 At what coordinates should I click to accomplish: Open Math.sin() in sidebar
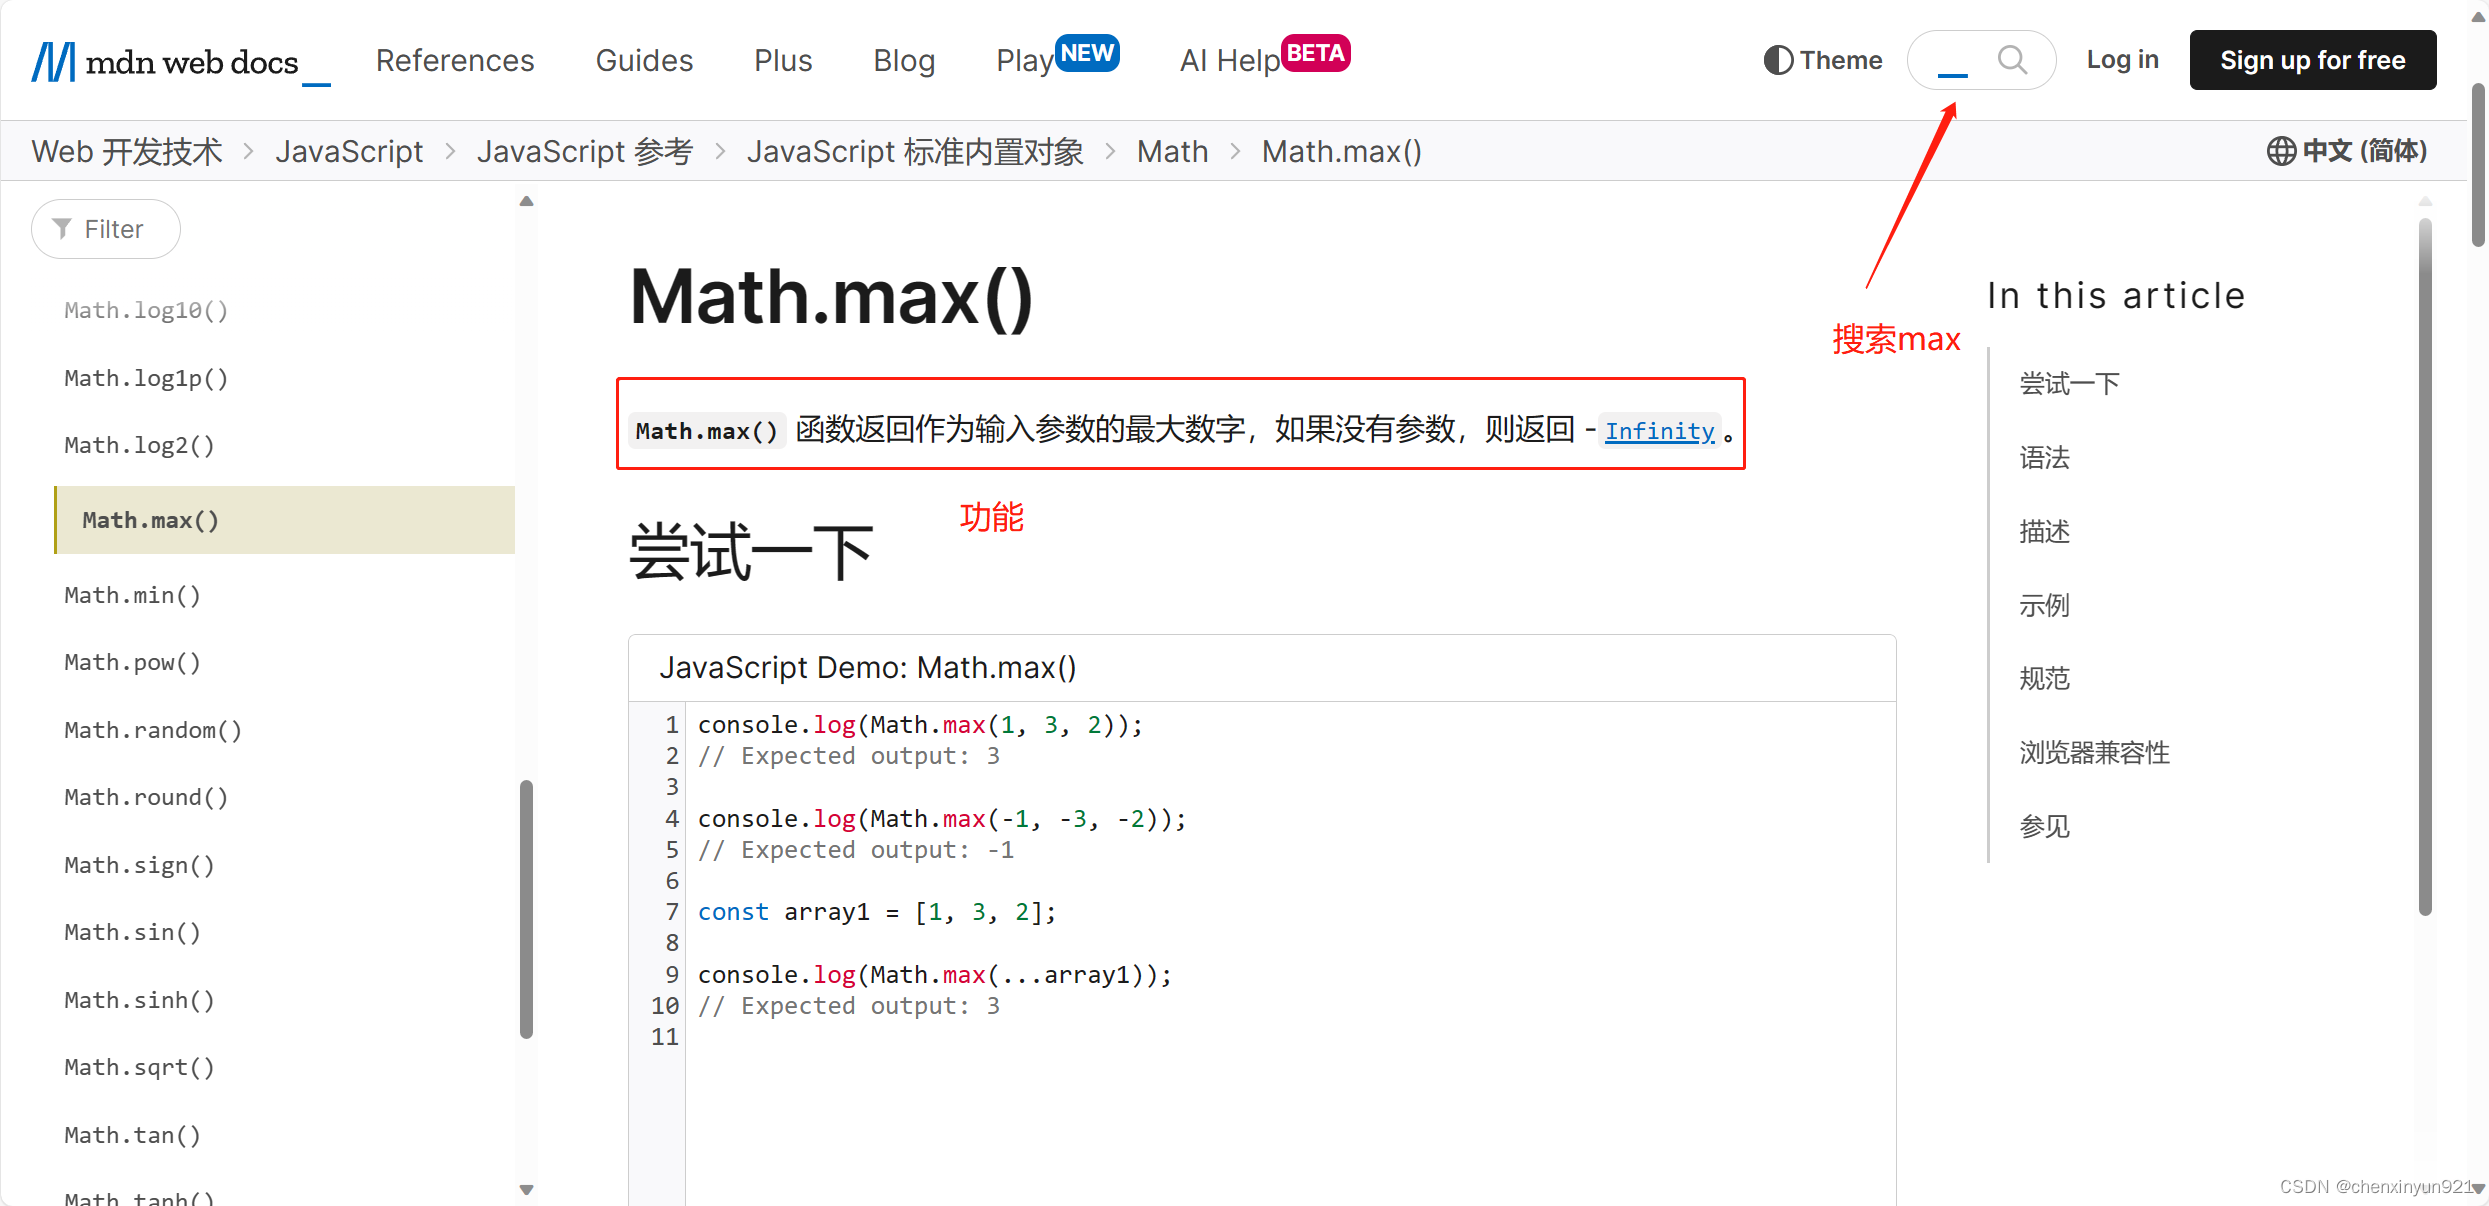click(133, 932)
